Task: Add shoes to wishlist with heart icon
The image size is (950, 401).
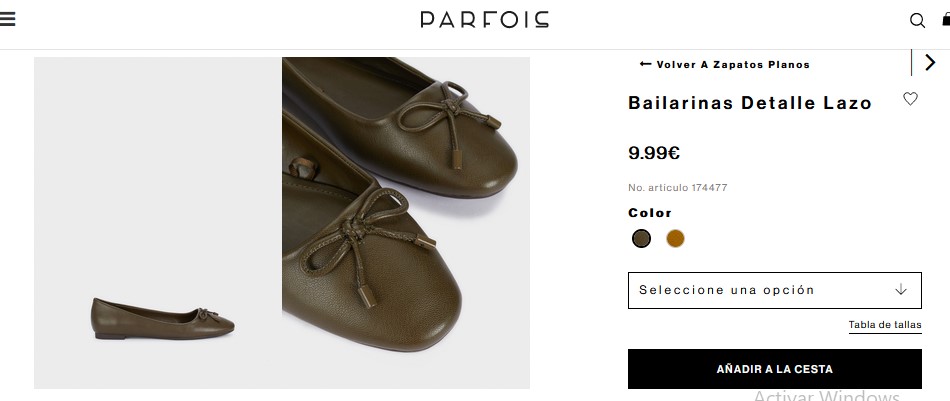Action: pos(910,99)
